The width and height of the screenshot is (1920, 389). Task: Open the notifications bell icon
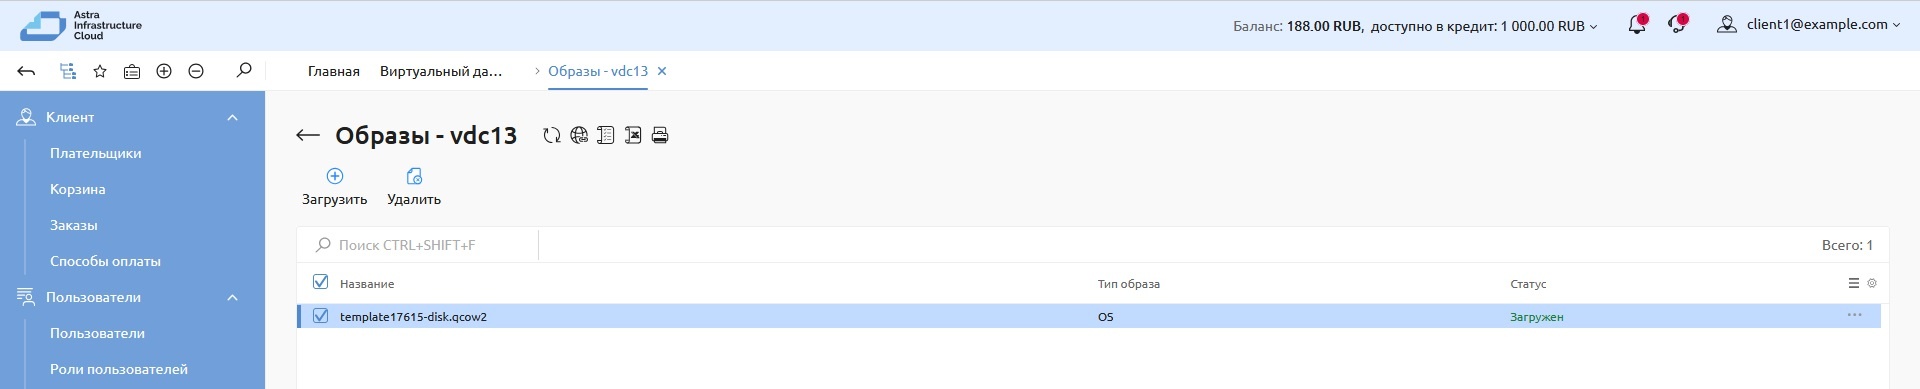pyautogui.click(x=1637, y=25)
